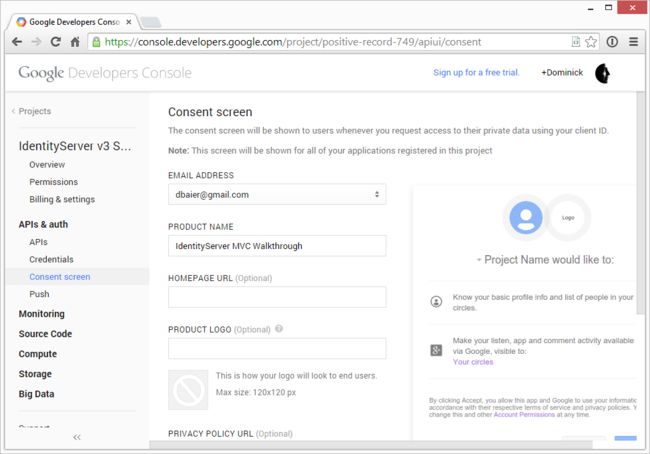This screenshot has height=454, width=650.
Task: Maximize the browser window
Action: [x=609, y=7]
